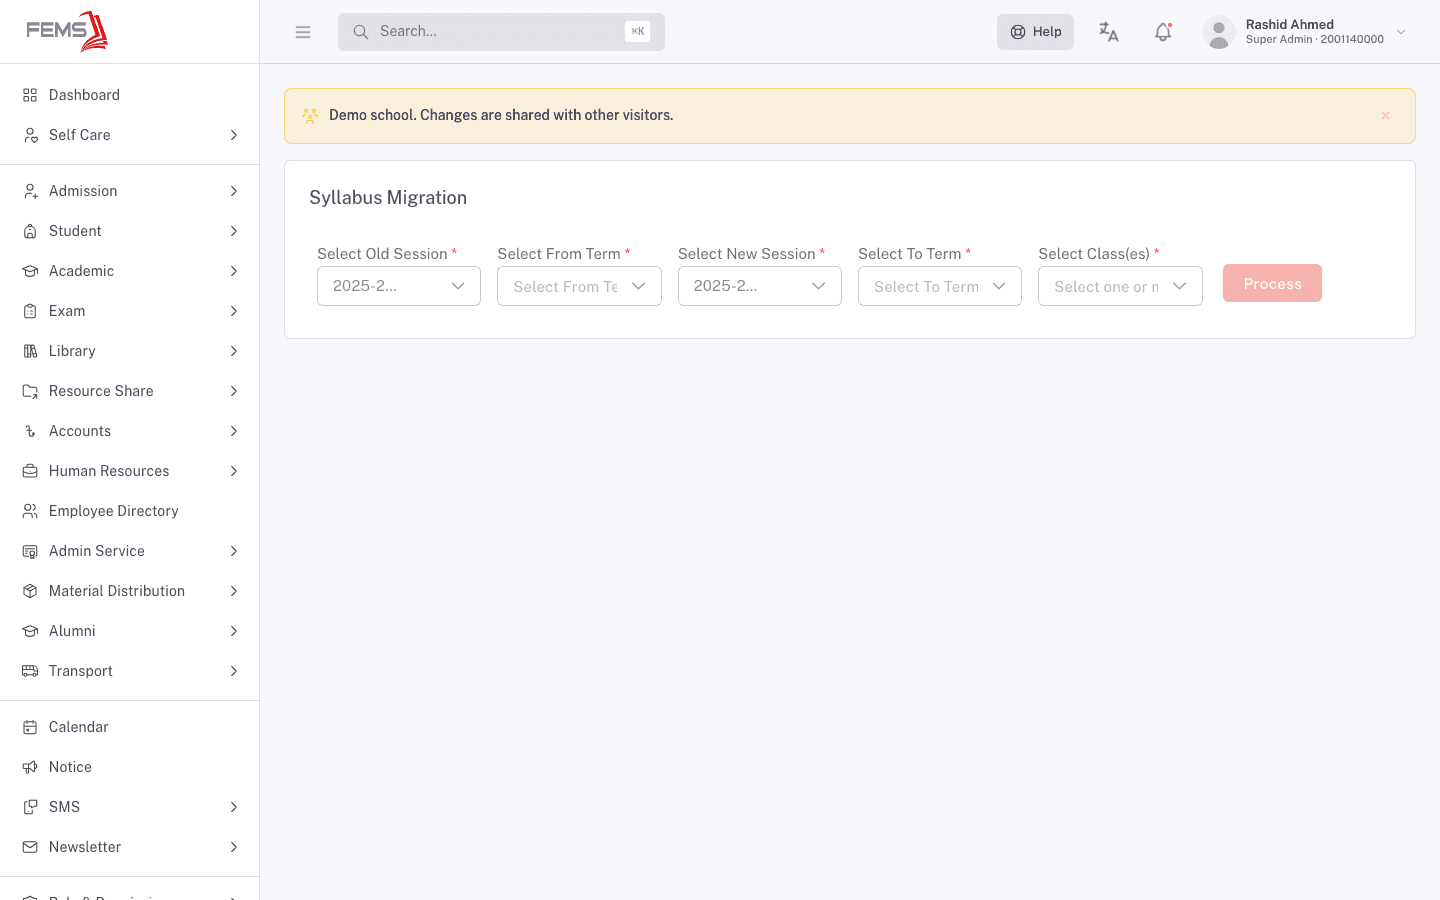The image size is (1440, 900).
Task: Click the Accounts currency icon
Action: [30, 431]
